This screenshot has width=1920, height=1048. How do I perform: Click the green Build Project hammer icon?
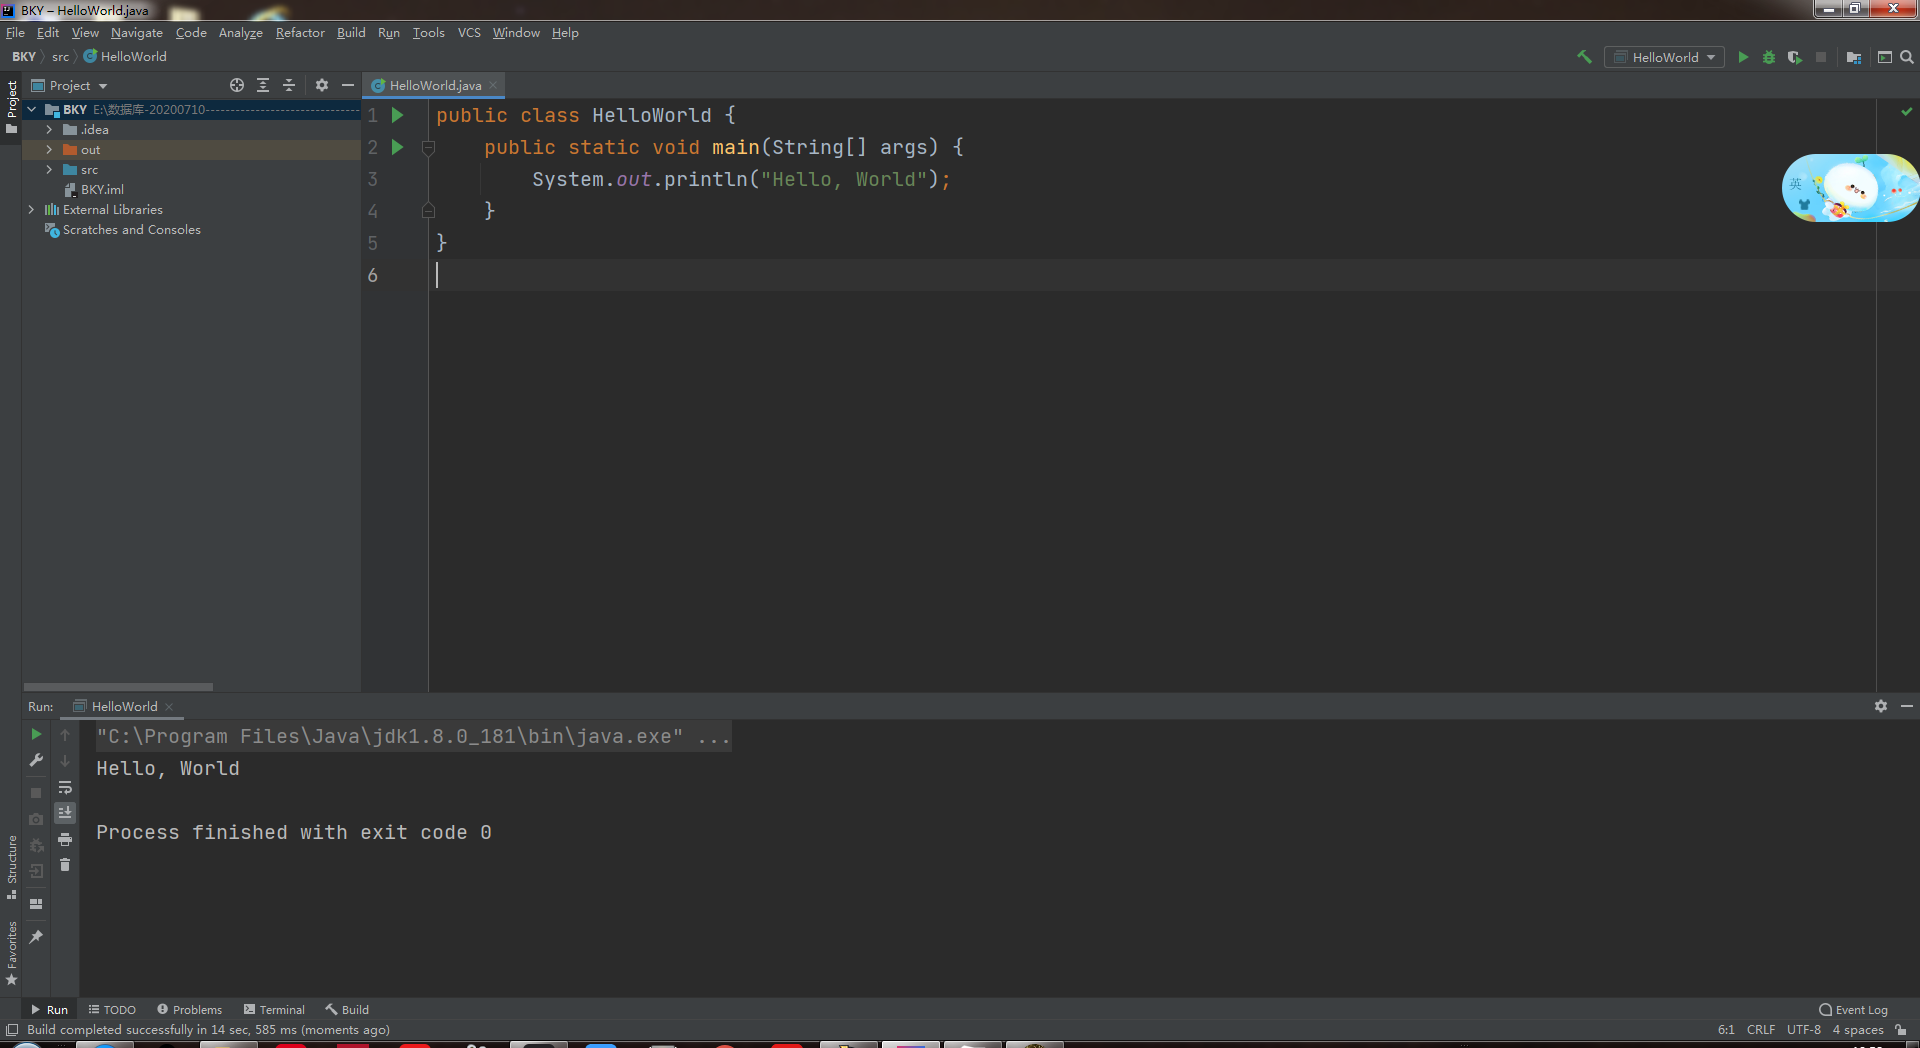coord(1584,57)
